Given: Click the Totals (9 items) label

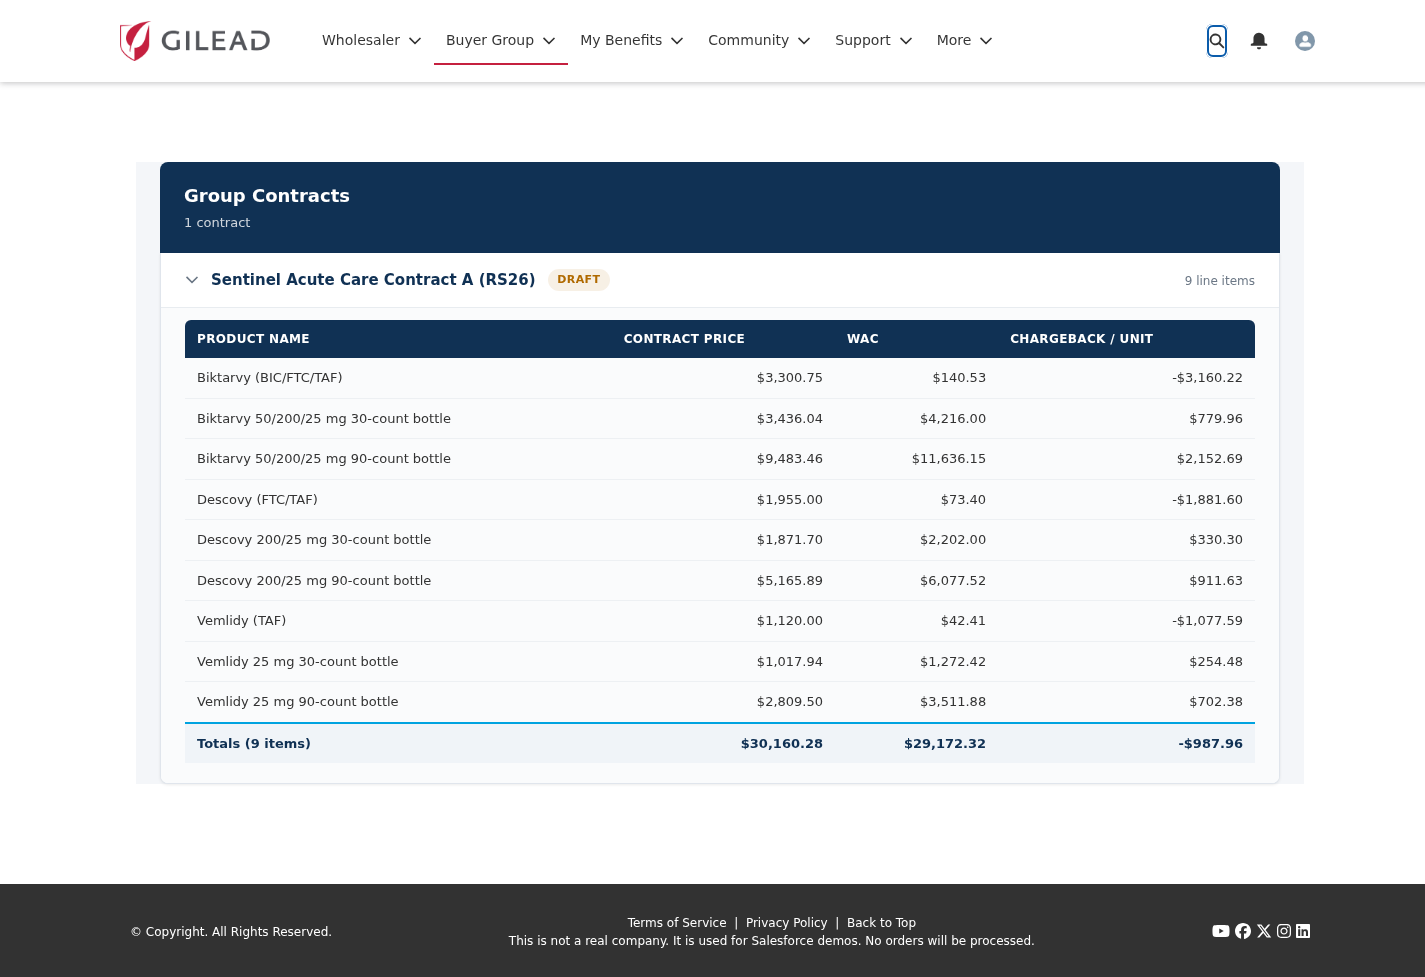Looking at the screenshot, I should [x=254, y=744].
